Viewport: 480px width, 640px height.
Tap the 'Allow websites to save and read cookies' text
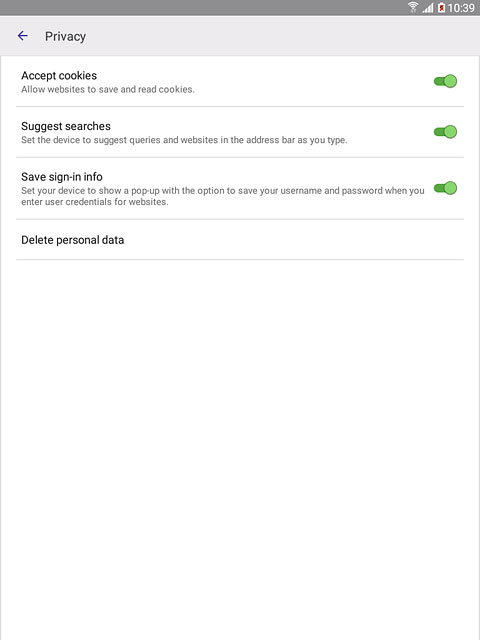point(108,89)
